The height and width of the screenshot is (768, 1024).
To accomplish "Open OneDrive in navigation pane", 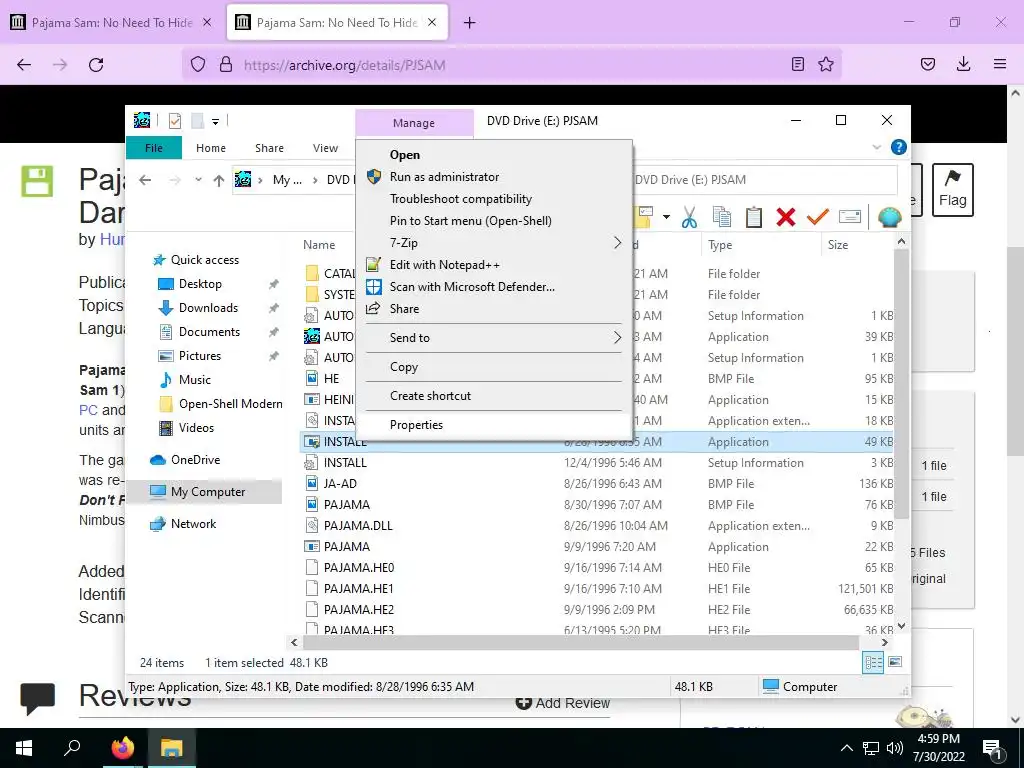I will pos(195,460).
